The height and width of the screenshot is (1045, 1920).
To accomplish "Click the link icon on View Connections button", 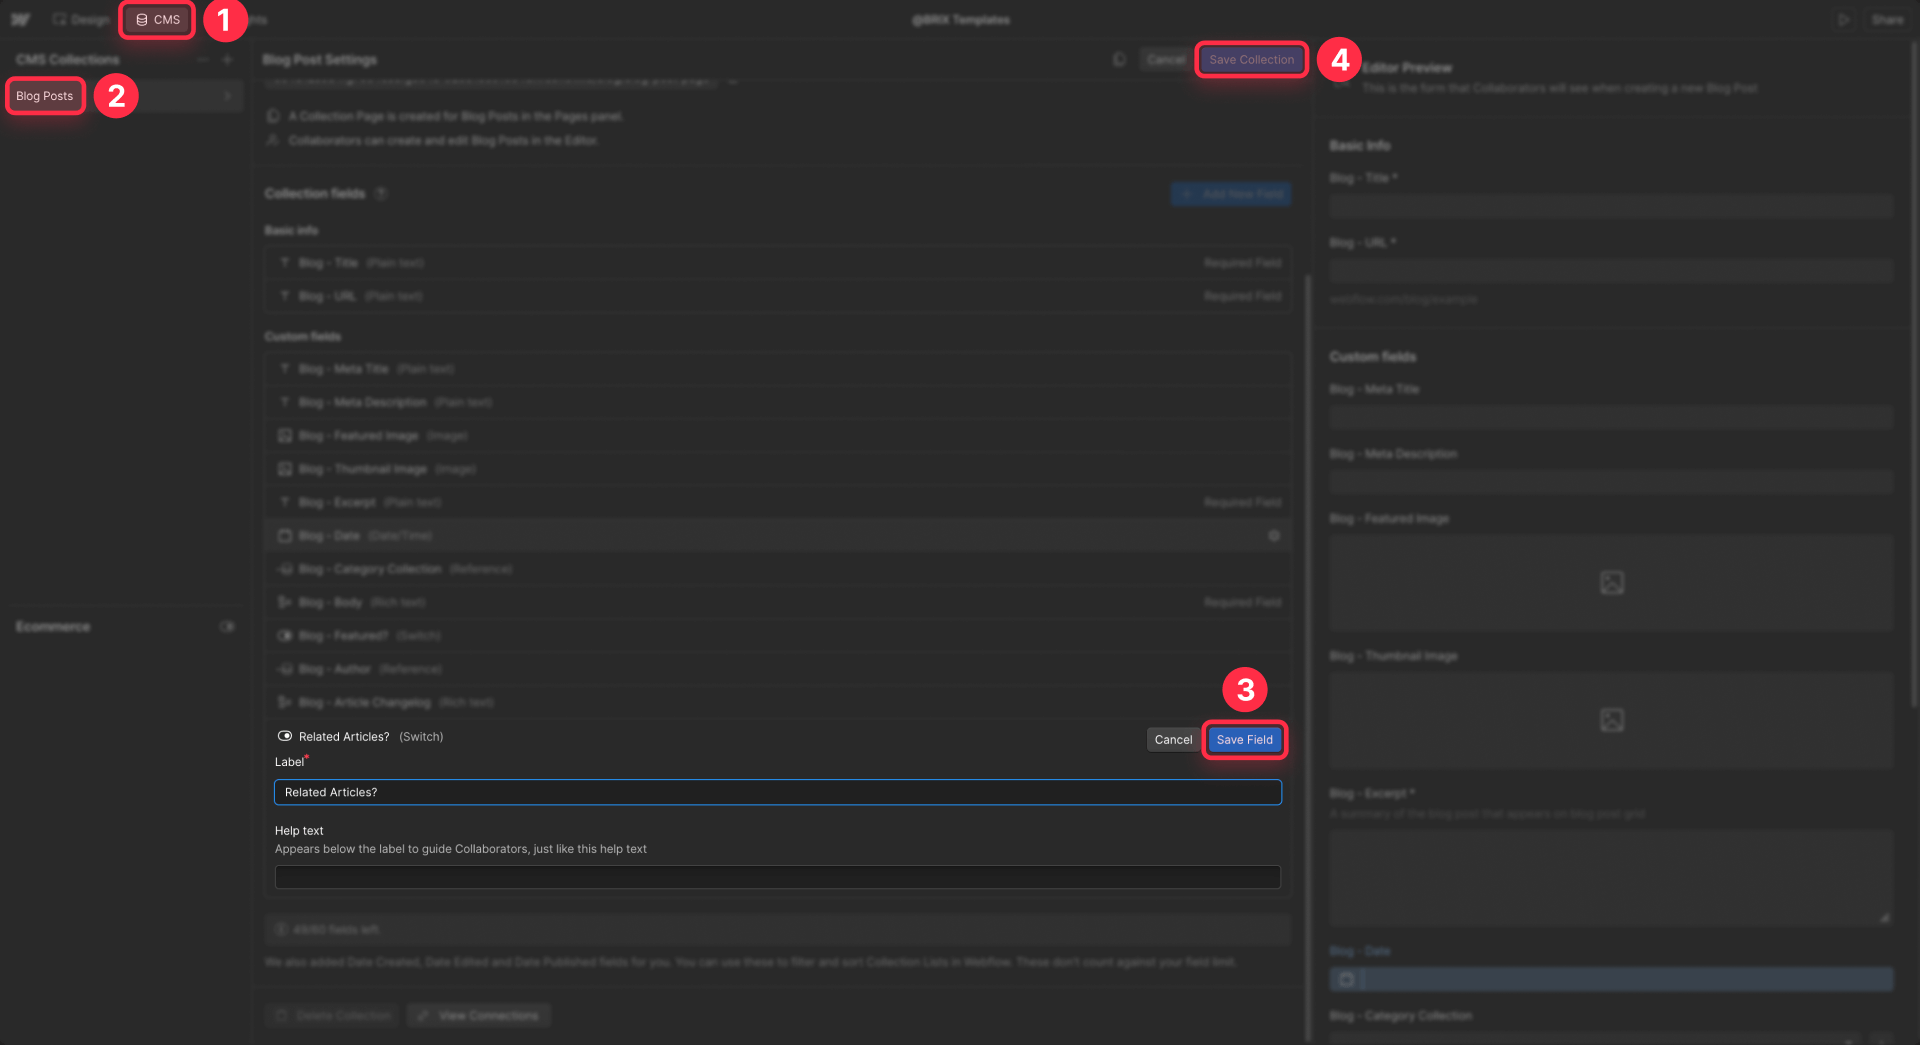I will pyautogui.click(x=423, y=1015).
